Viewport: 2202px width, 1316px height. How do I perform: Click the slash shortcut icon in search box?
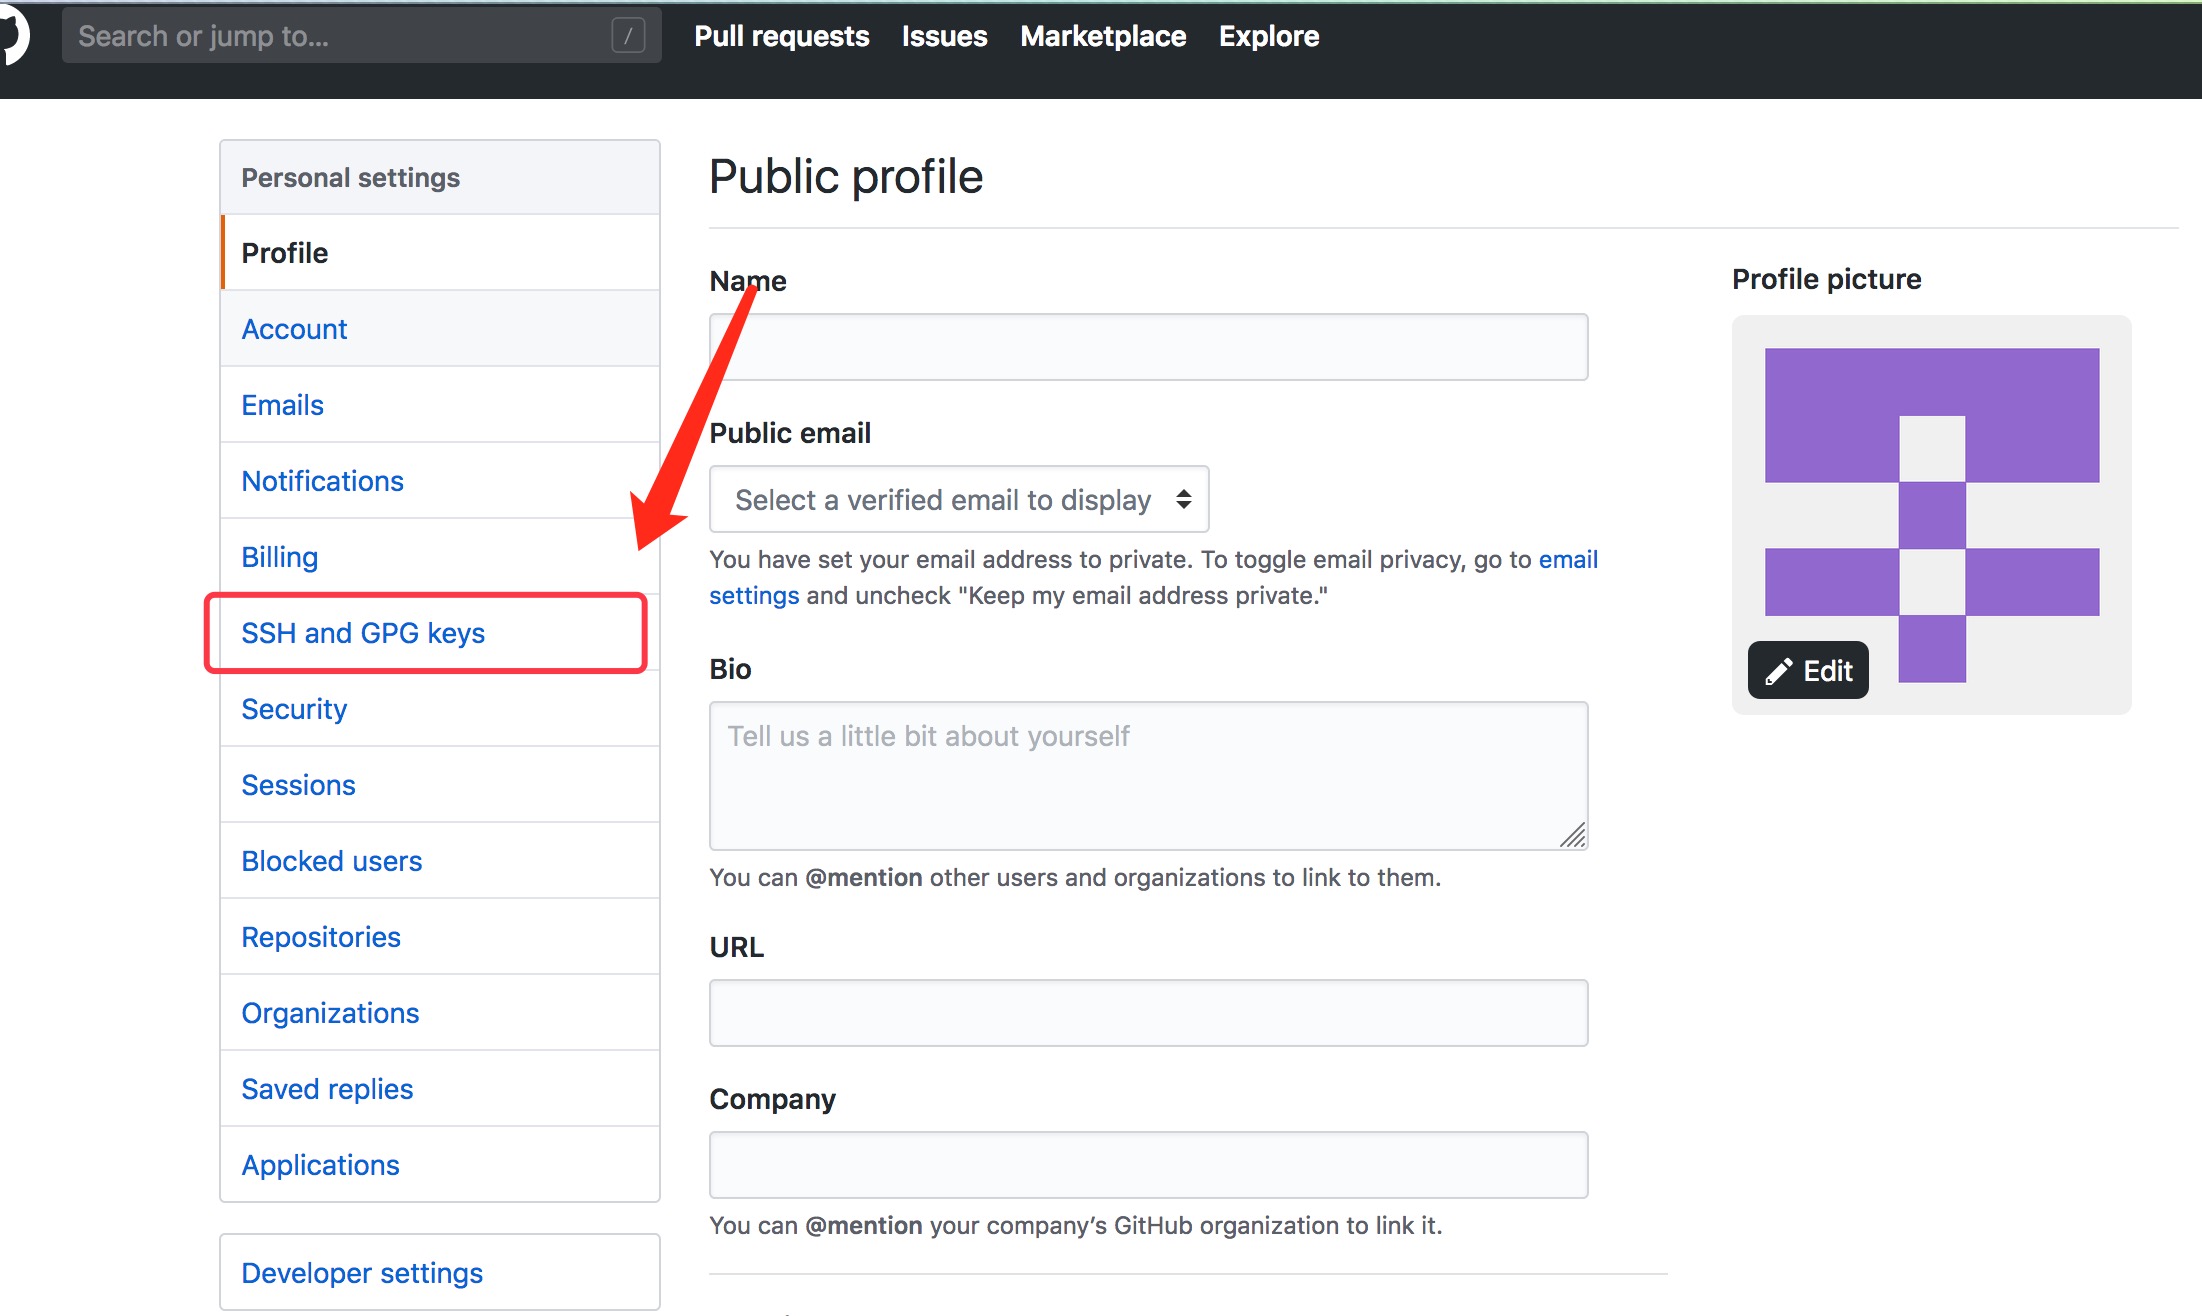628,36
